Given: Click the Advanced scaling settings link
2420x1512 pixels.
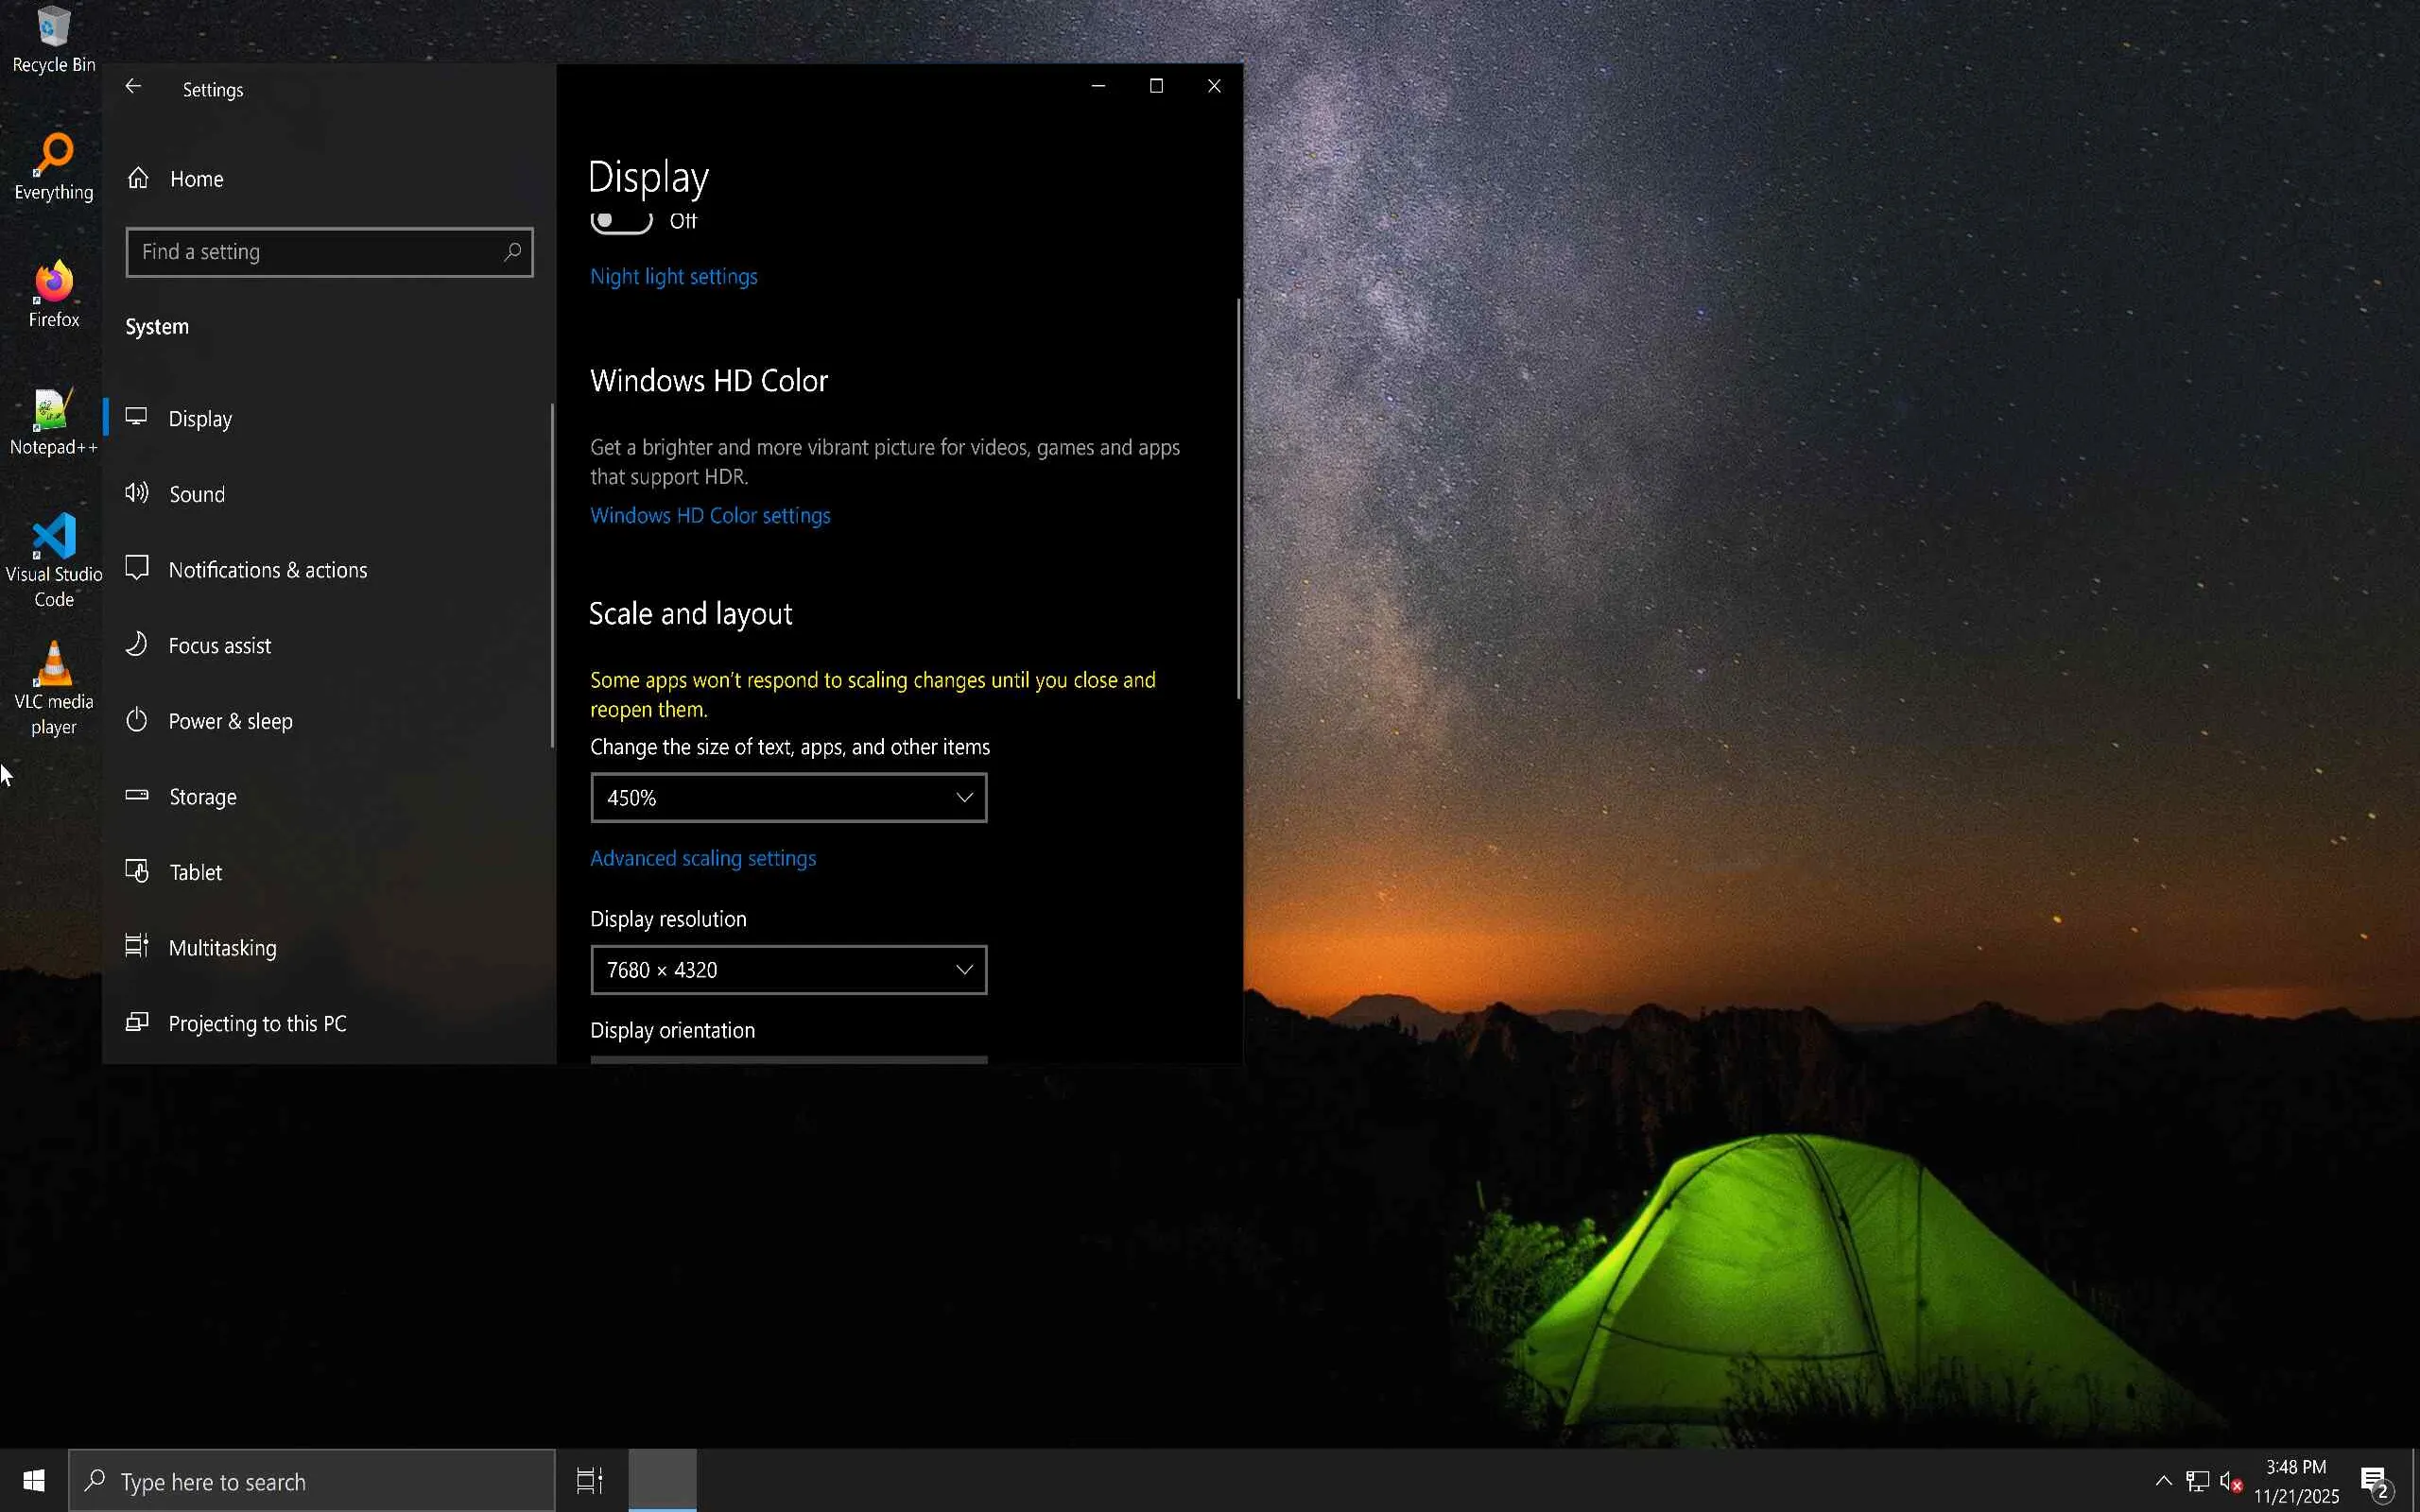Looking at the screenshot, I should coord(702,859).
